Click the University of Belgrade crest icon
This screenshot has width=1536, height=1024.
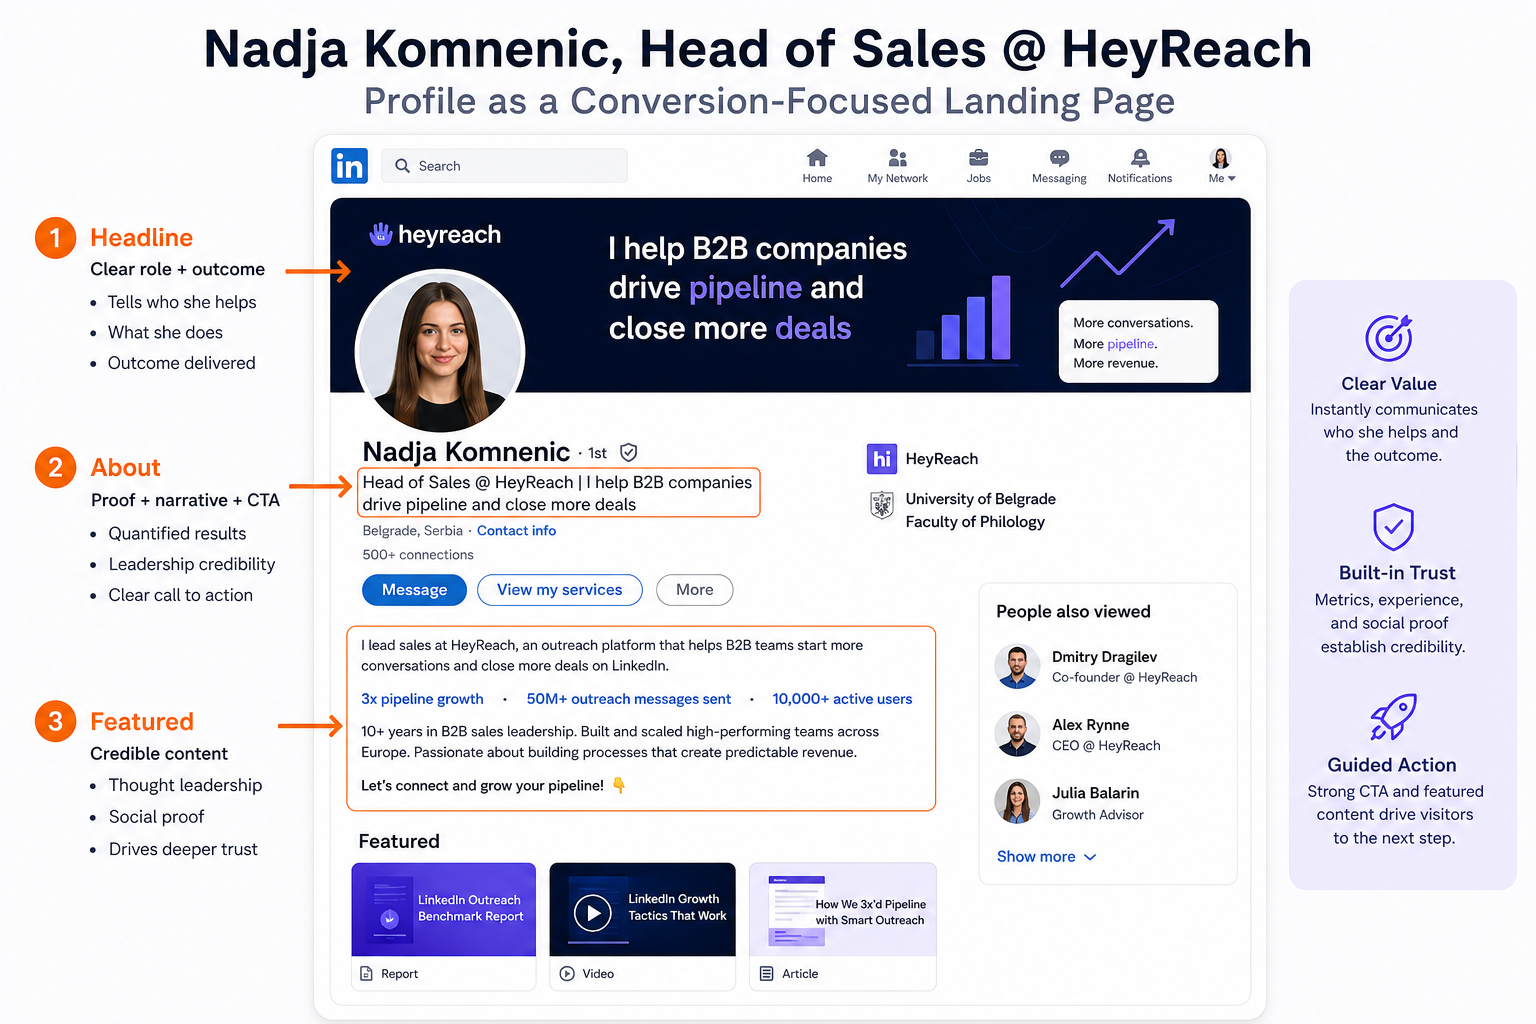point(882,506)
